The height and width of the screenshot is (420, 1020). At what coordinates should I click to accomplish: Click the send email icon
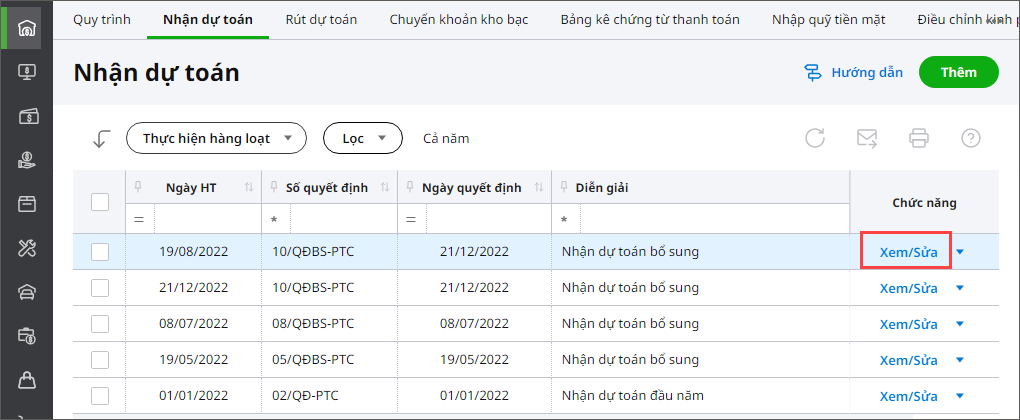pos(867,139)
